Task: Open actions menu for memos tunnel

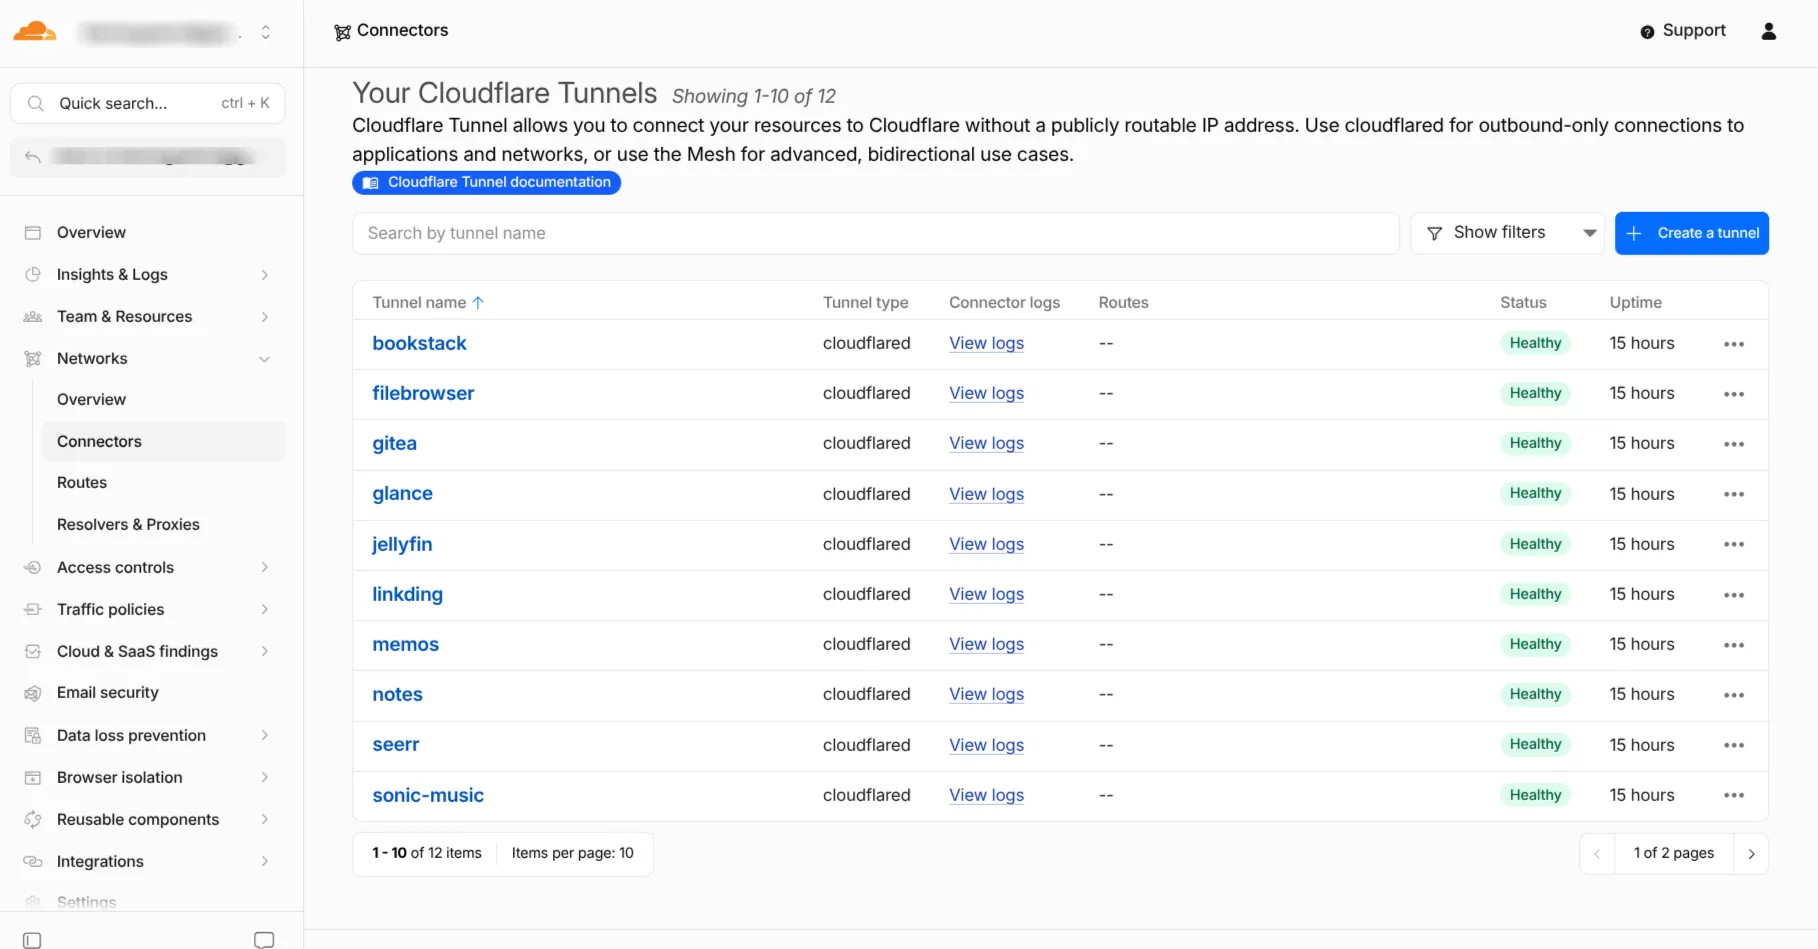Action: [x=1734, y=645]
